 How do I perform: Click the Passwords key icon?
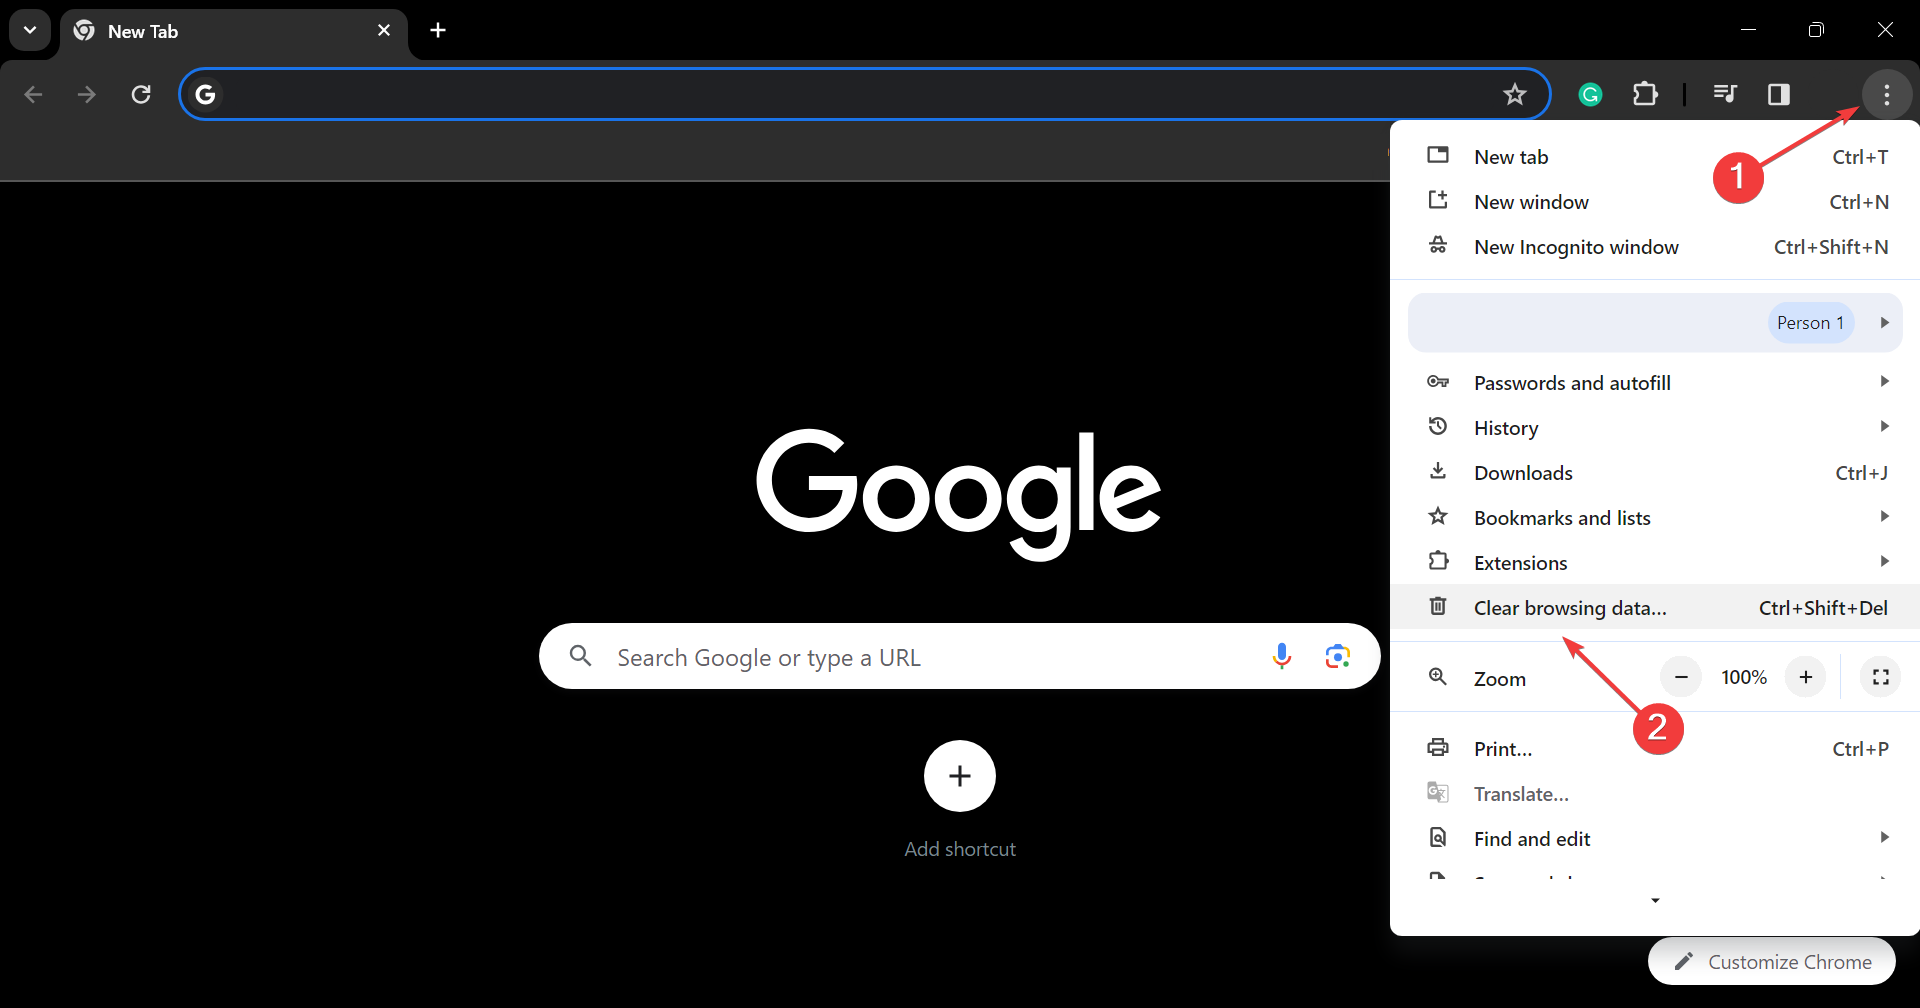point(1438,381)
